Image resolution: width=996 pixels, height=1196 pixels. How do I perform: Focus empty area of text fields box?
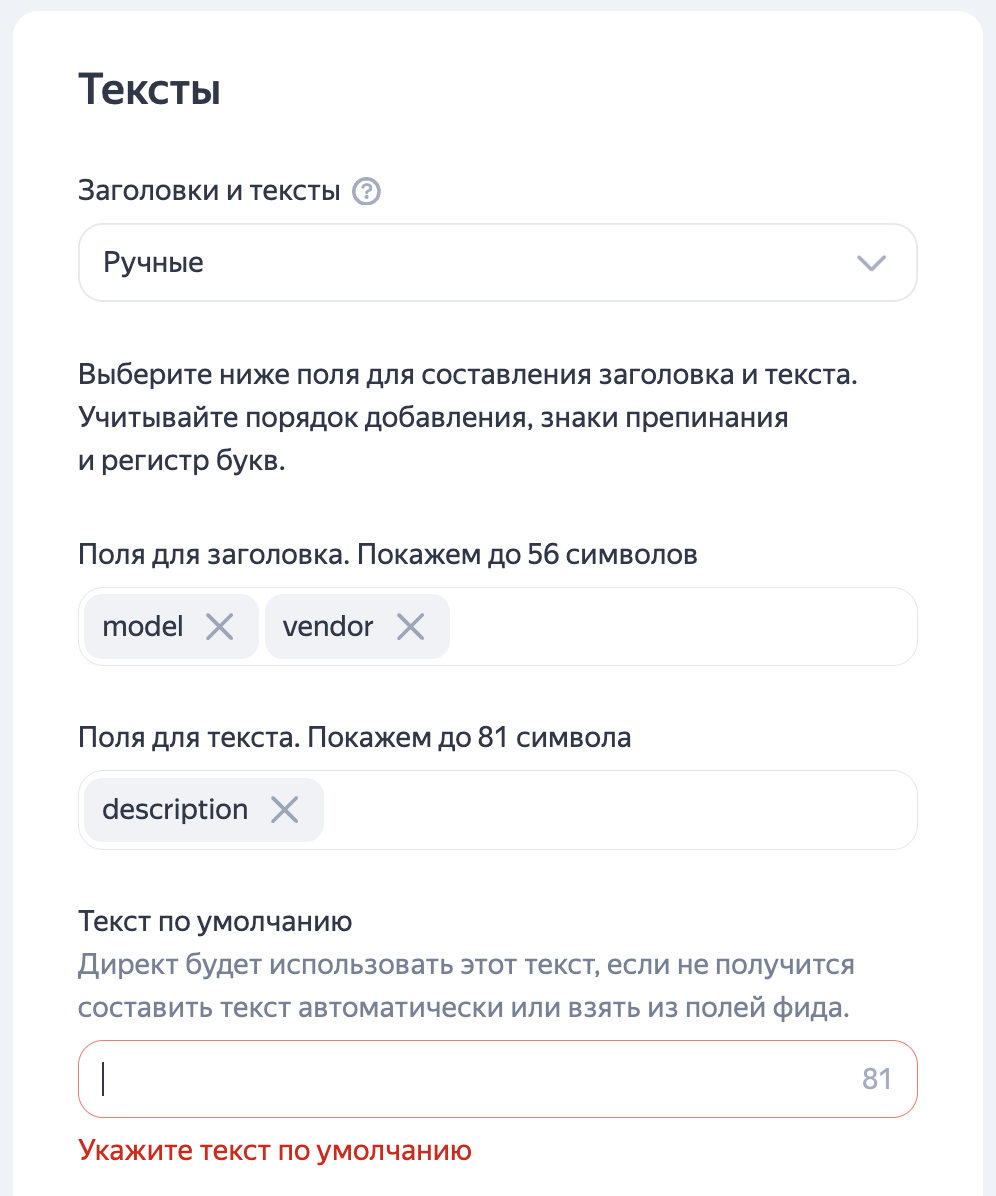pyautogui.click(x=619, y=810)
